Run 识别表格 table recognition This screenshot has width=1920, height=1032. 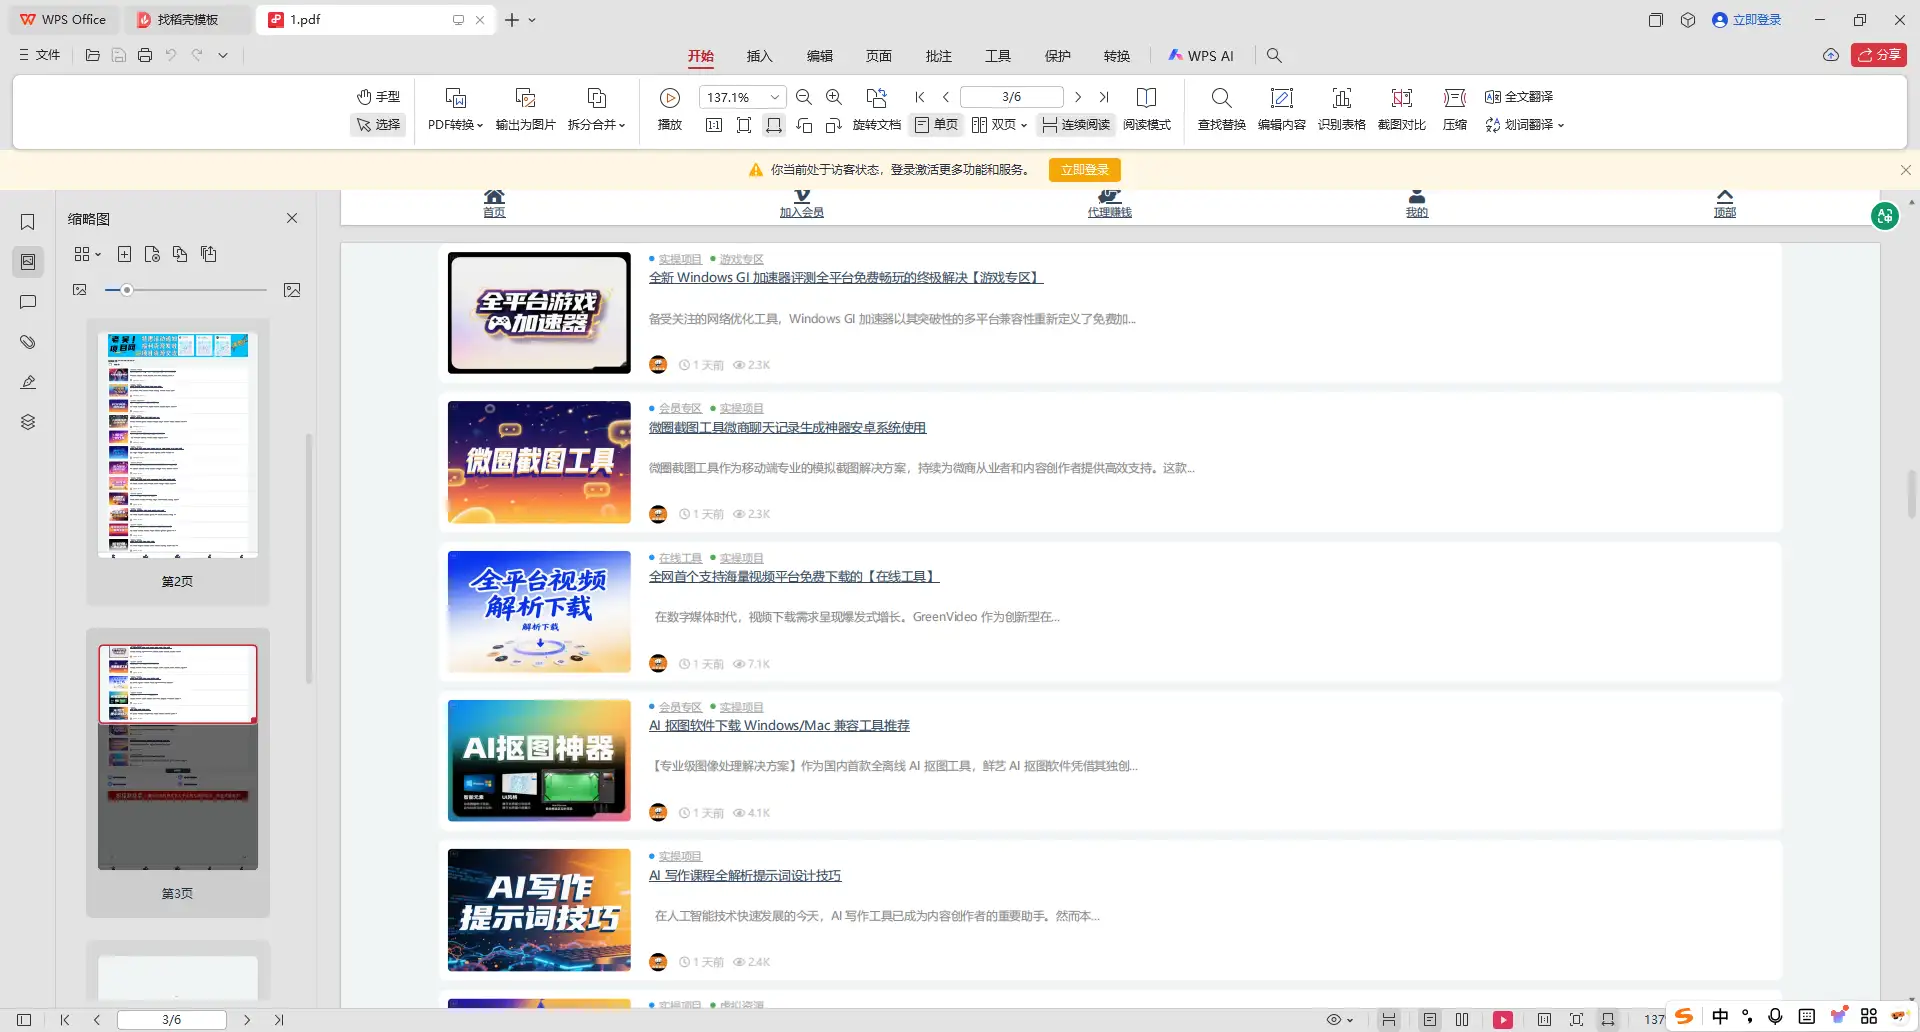[x=1341, y=108]
